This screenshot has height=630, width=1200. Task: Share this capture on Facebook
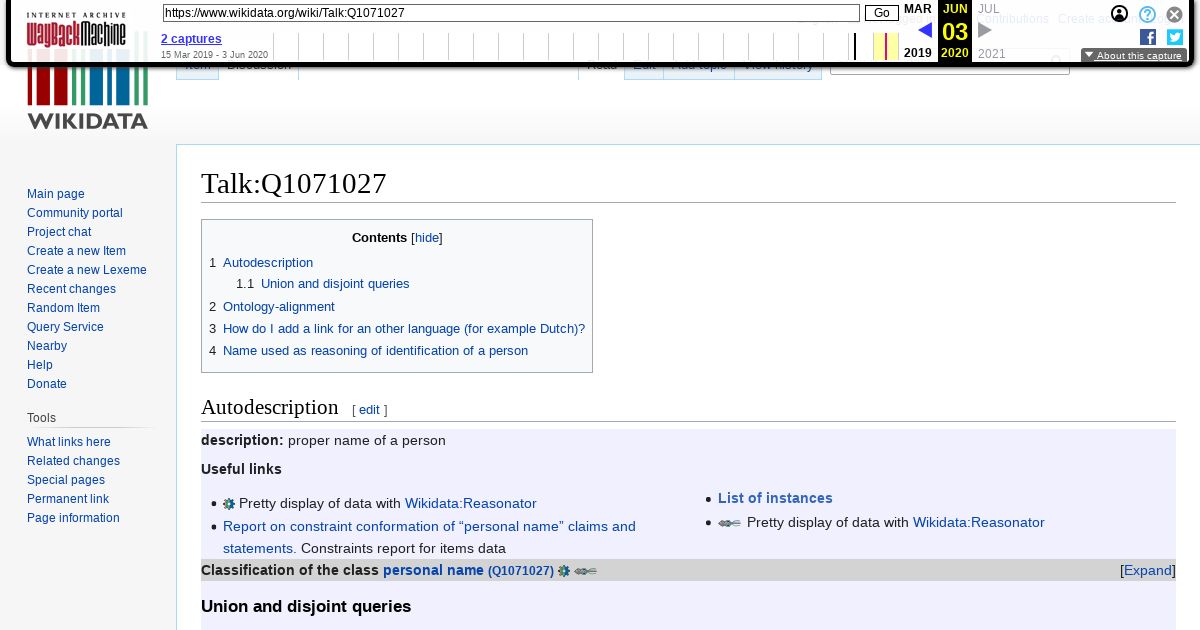[x=1148, y=37]
